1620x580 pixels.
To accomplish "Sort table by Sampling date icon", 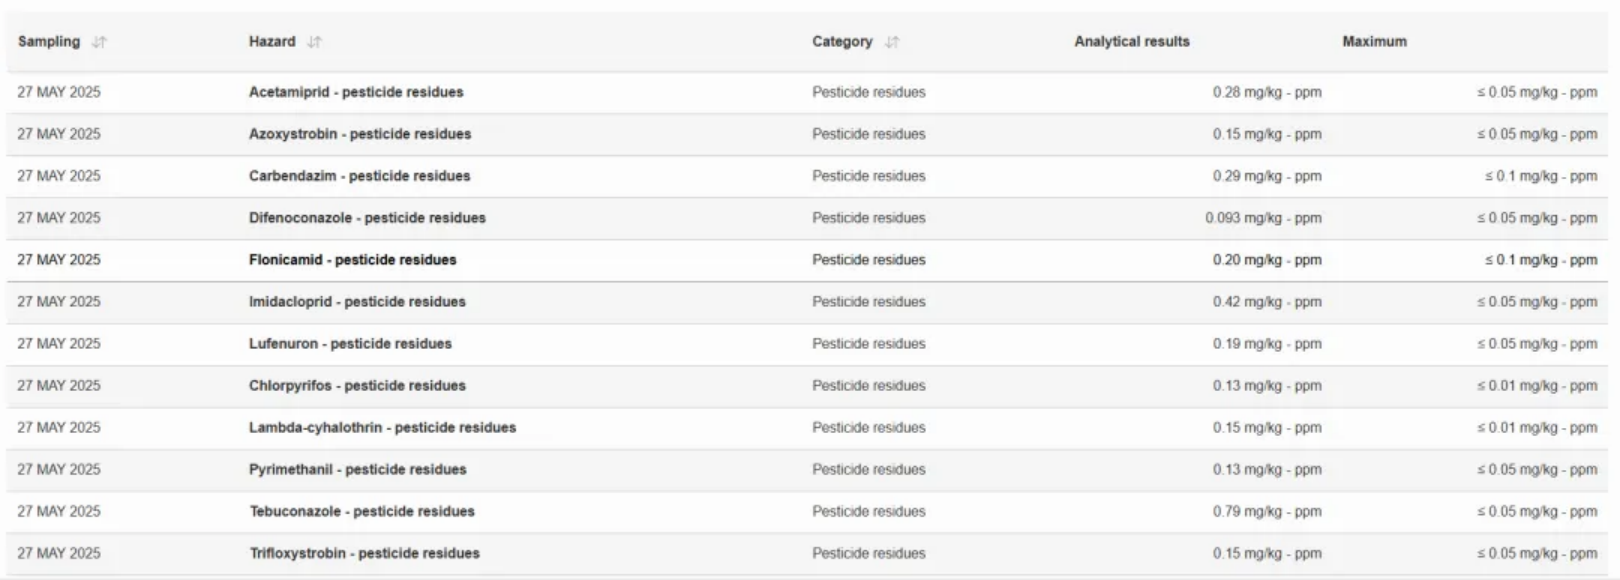I will pos(99,42).
